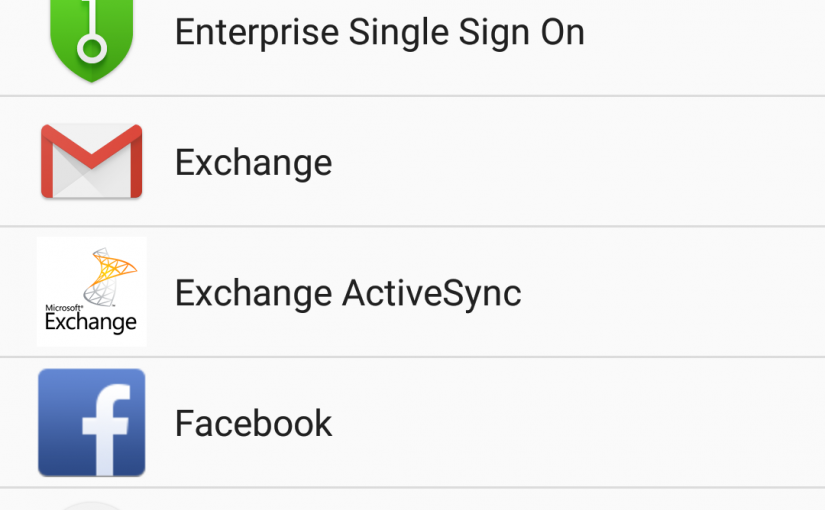Tap the word ActiveSync in the list

(x=431, y=293)
